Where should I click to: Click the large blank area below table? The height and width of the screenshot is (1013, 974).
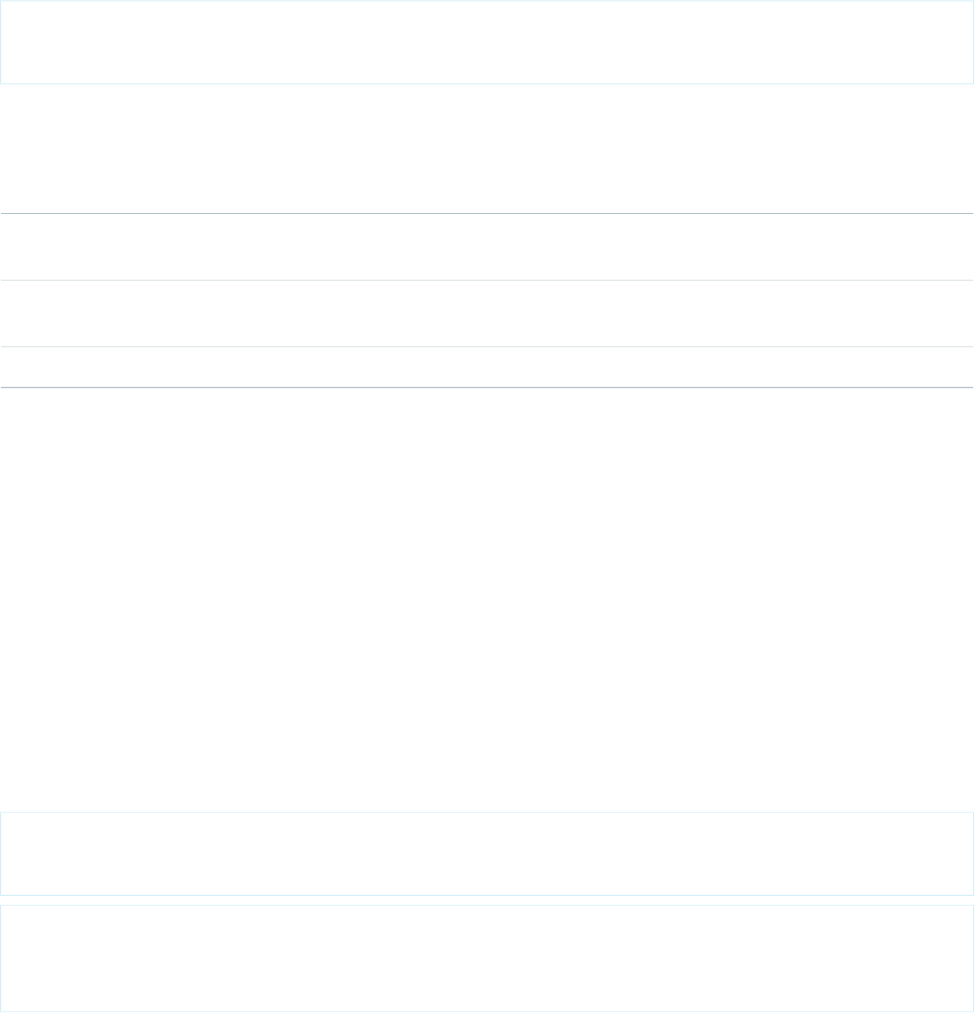point(487,600)
